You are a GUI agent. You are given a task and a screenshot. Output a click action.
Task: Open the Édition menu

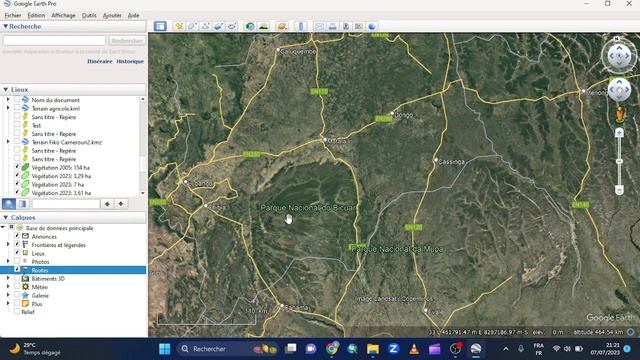click(x=36, y=15)
